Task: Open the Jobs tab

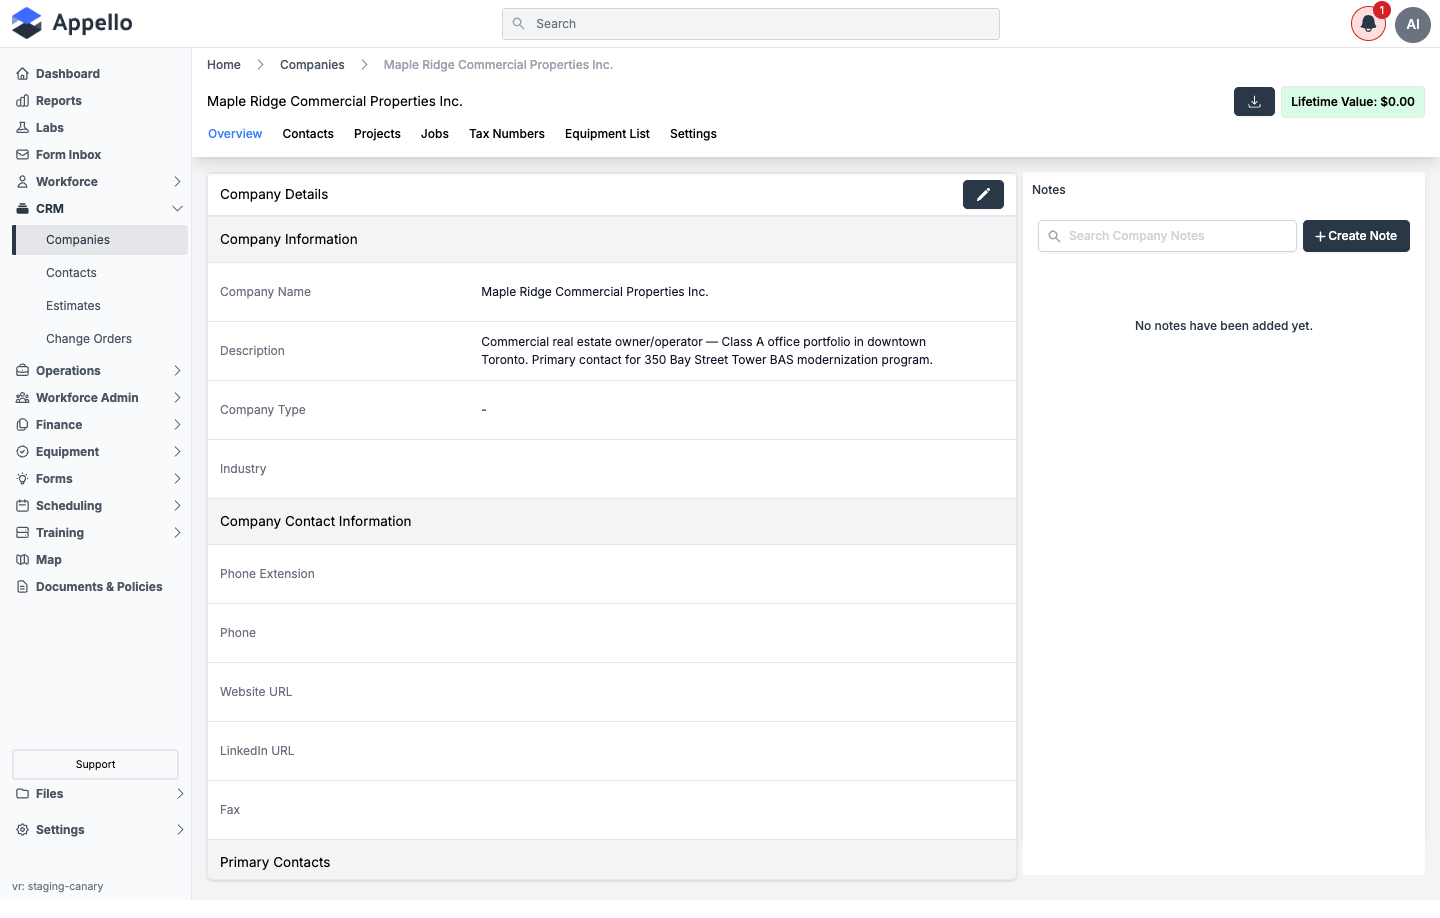Action: tap(435, 134)
